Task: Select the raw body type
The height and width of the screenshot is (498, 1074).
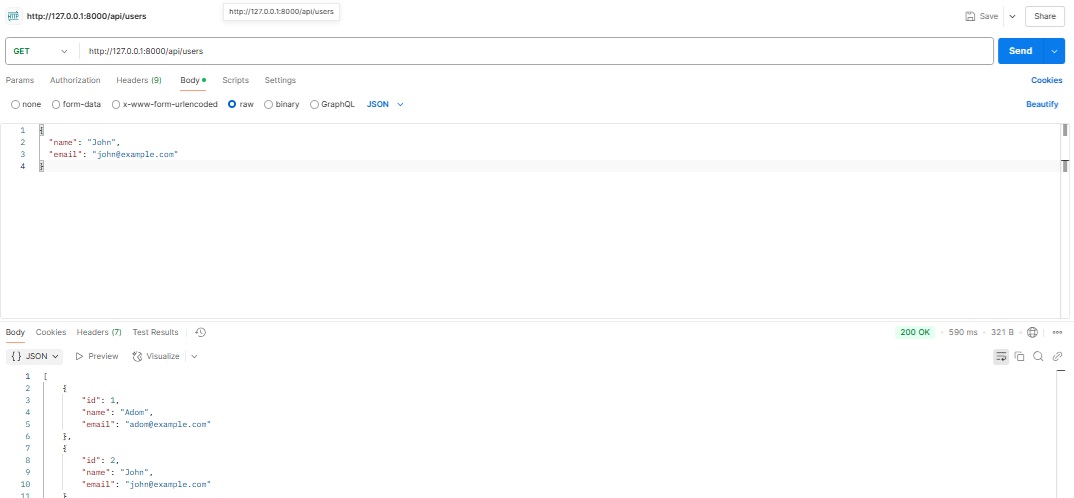Action: coord(232,105)
